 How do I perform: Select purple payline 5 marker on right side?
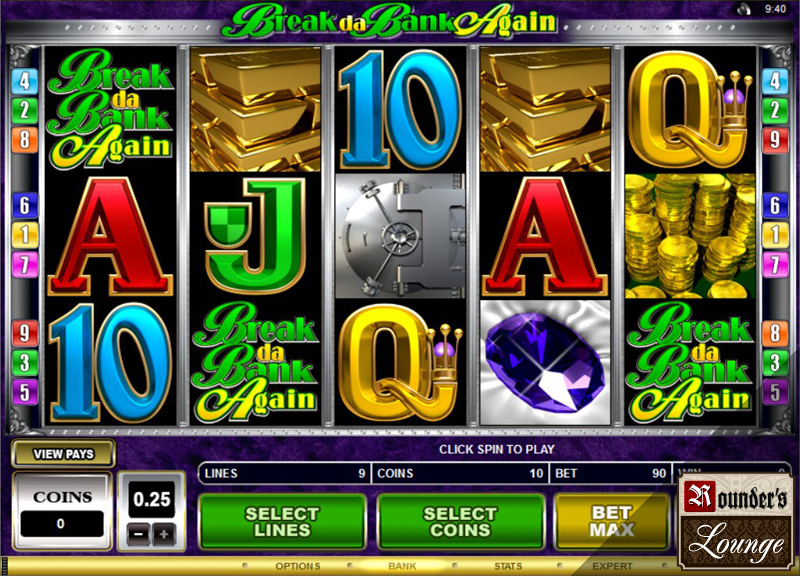775,392
